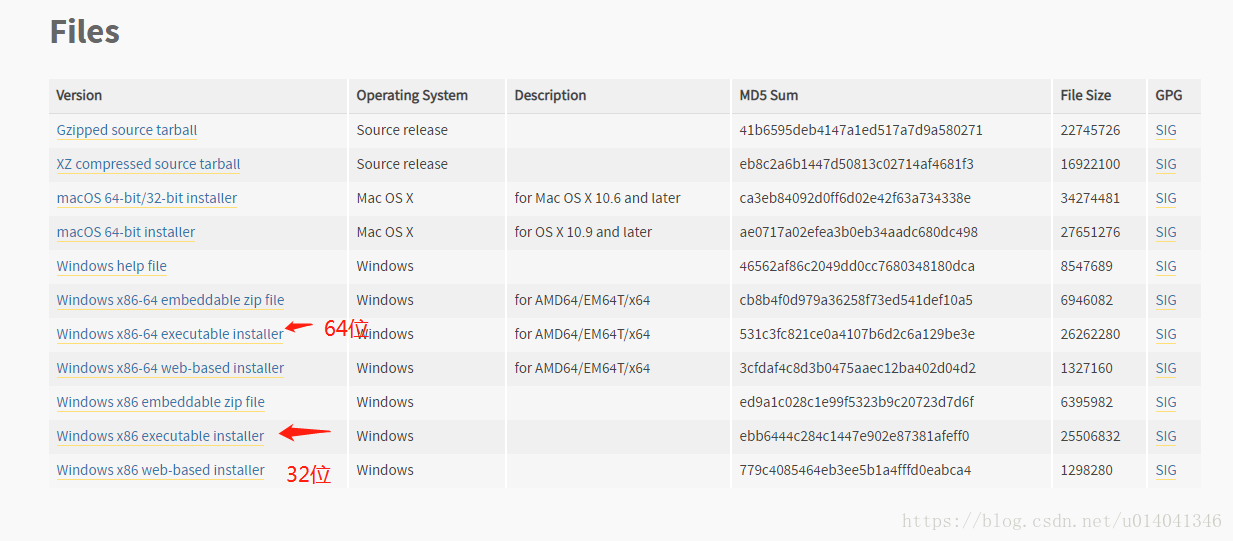The image size is (1233, 541).
Task: Click macOS 64-bit/32-bit installer link
Action: tap(147, 198)
